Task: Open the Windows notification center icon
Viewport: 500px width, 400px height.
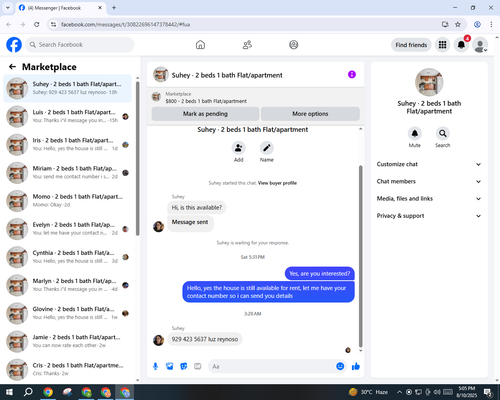Action: 488,392
